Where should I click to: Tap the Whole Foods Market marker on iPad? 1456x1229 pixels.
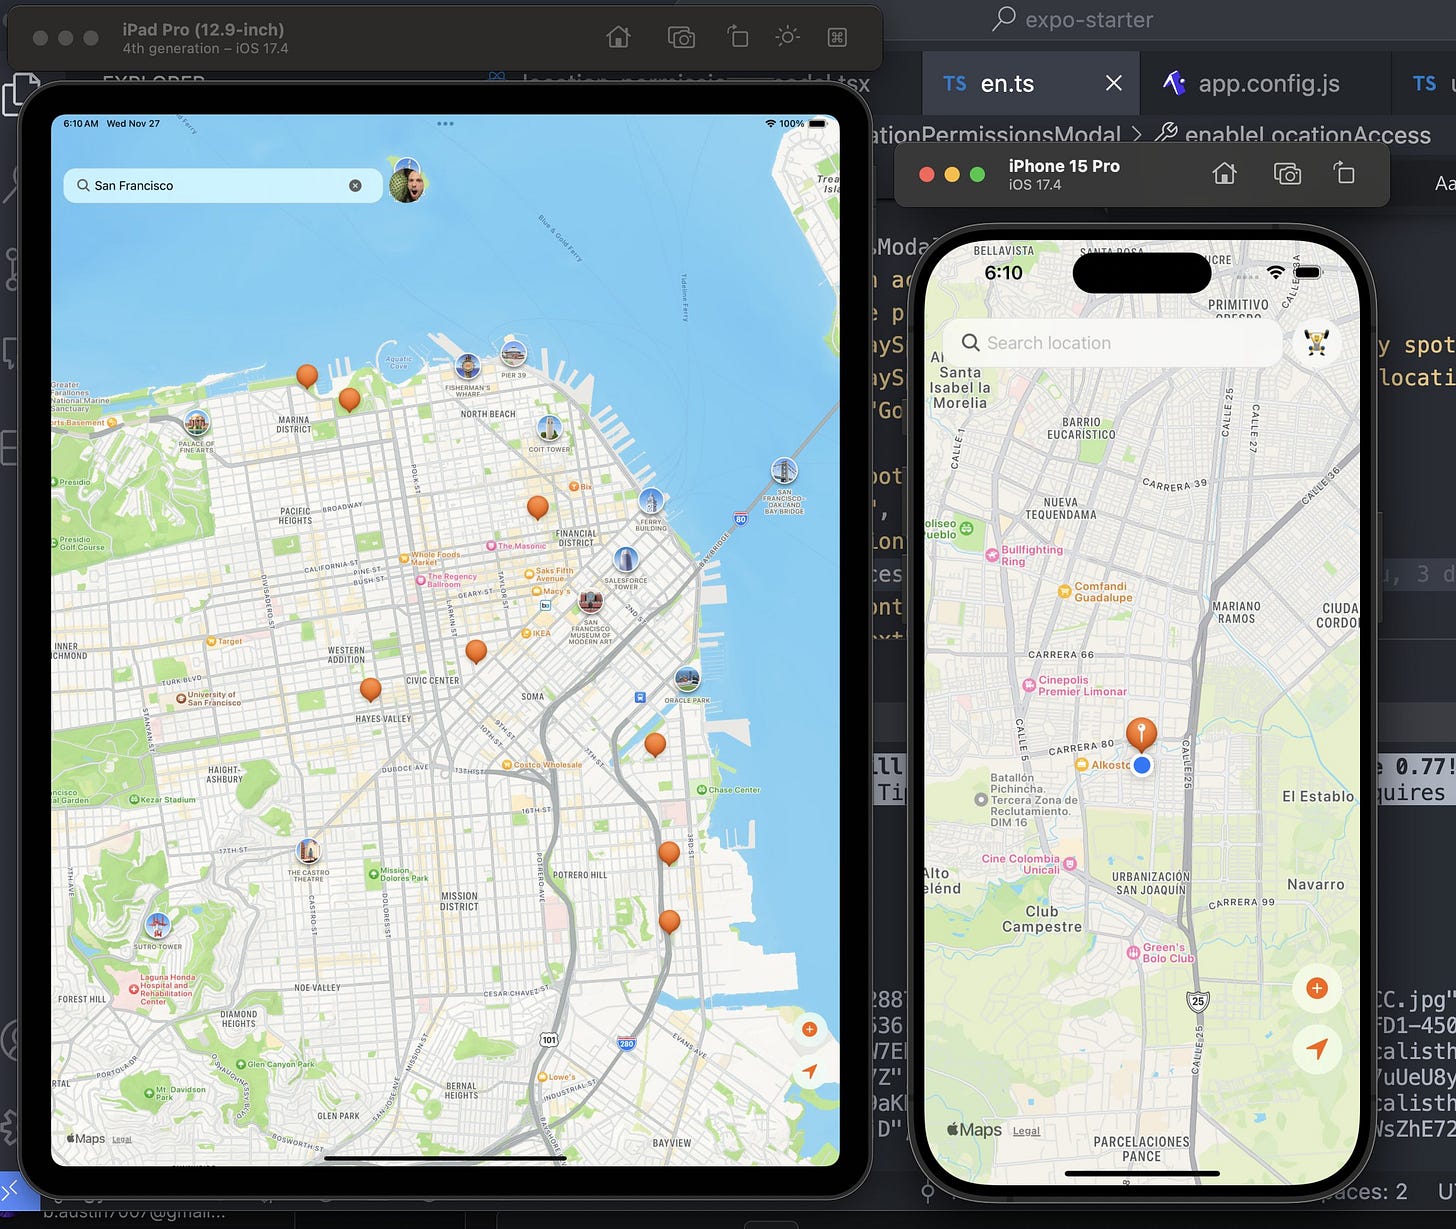tap(404, 557)
